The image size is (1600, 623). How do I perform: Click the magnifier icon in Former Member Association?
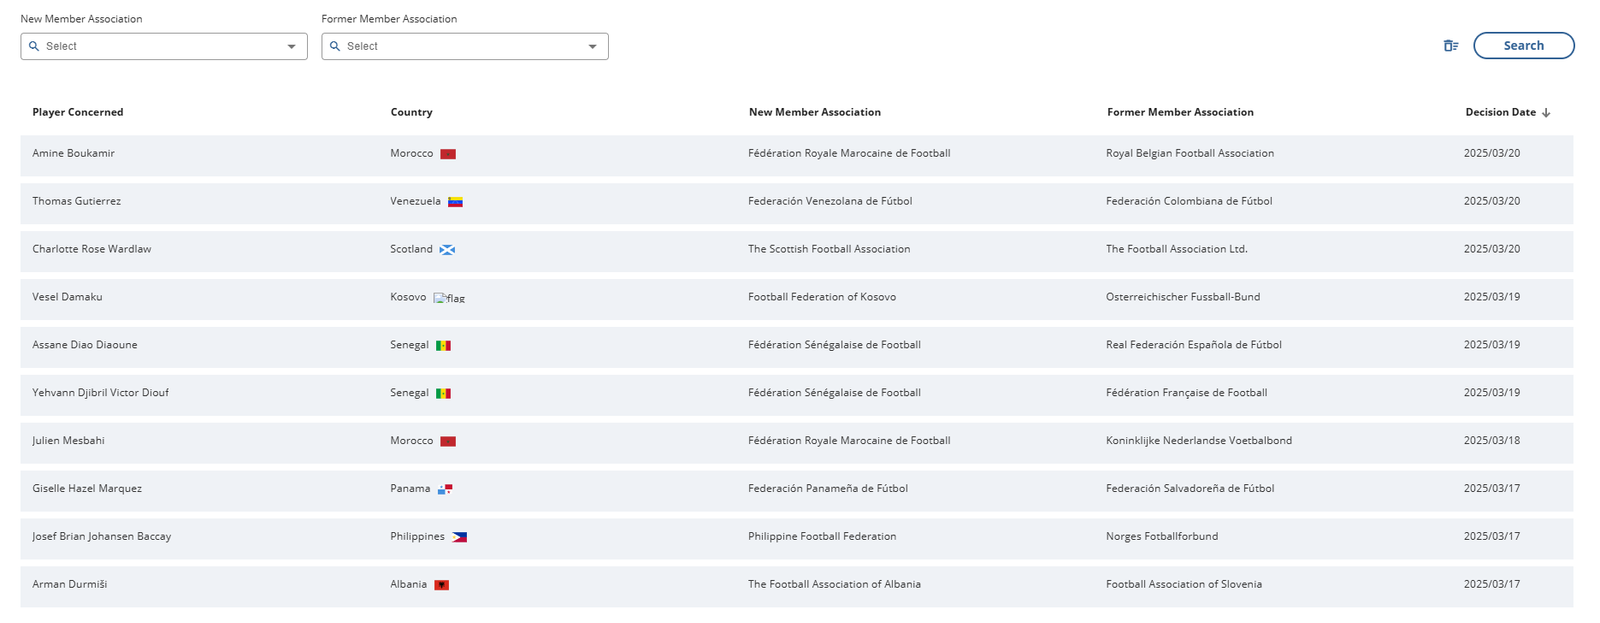tap(335, 46)
